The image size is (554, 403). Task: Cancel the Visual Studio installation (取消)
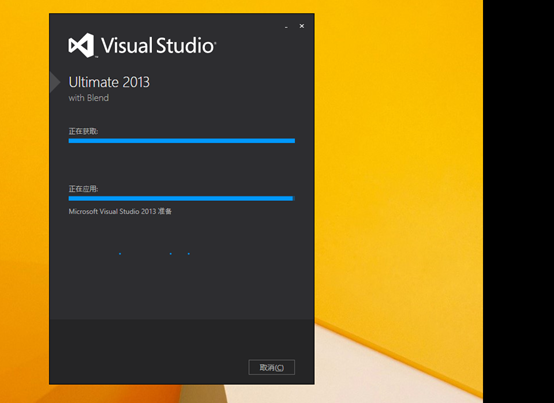click(271, 367)
